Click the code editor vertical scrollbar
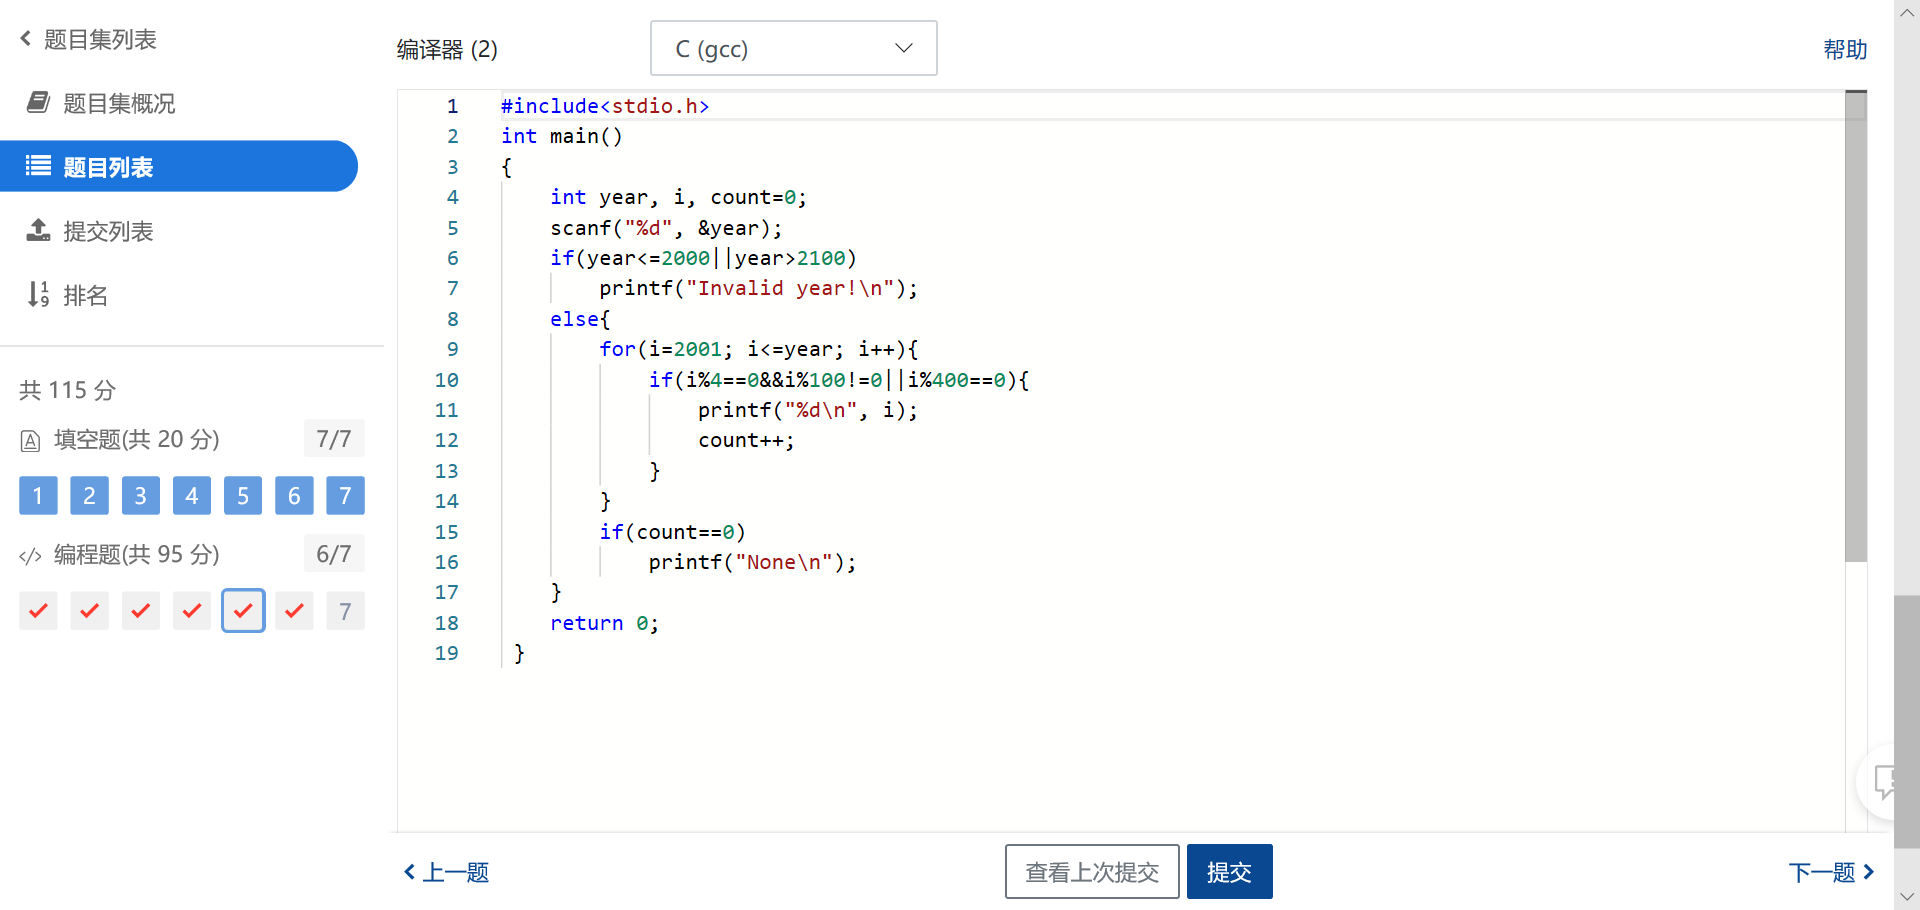 click(1856, 330)
